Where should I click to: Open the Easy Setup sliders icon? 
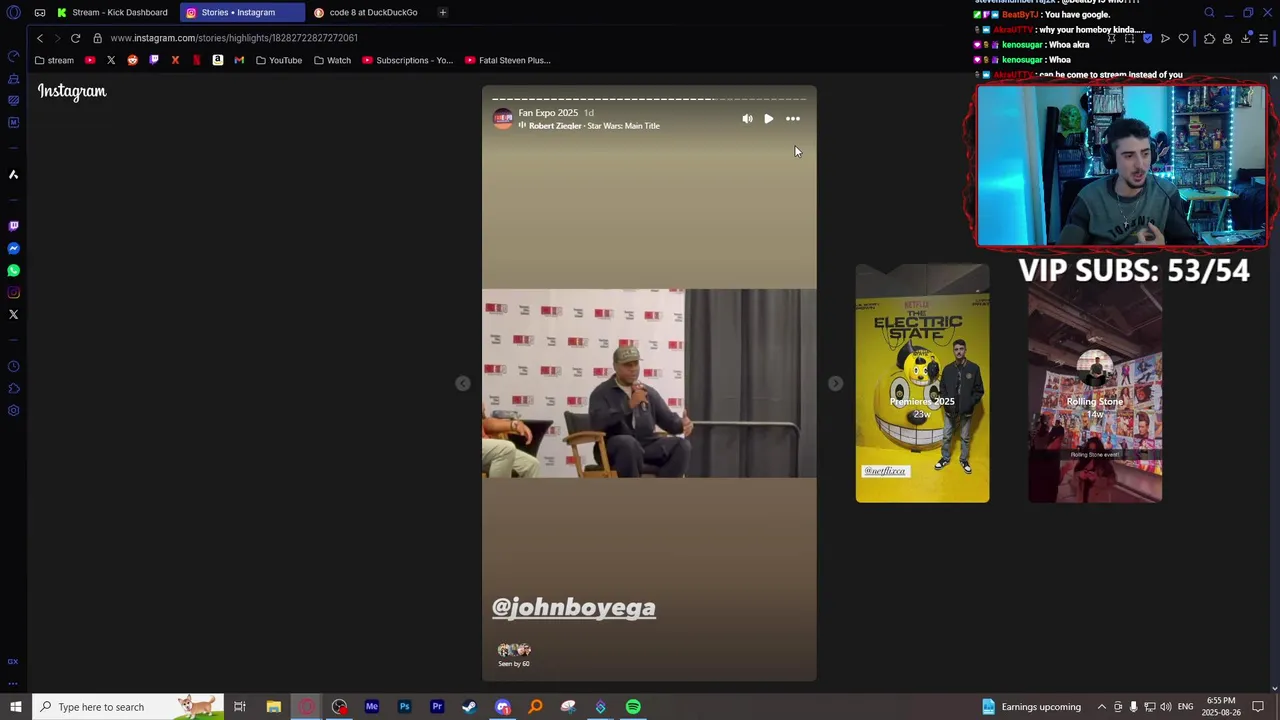pyautogui.click(x=1264, y=38)
